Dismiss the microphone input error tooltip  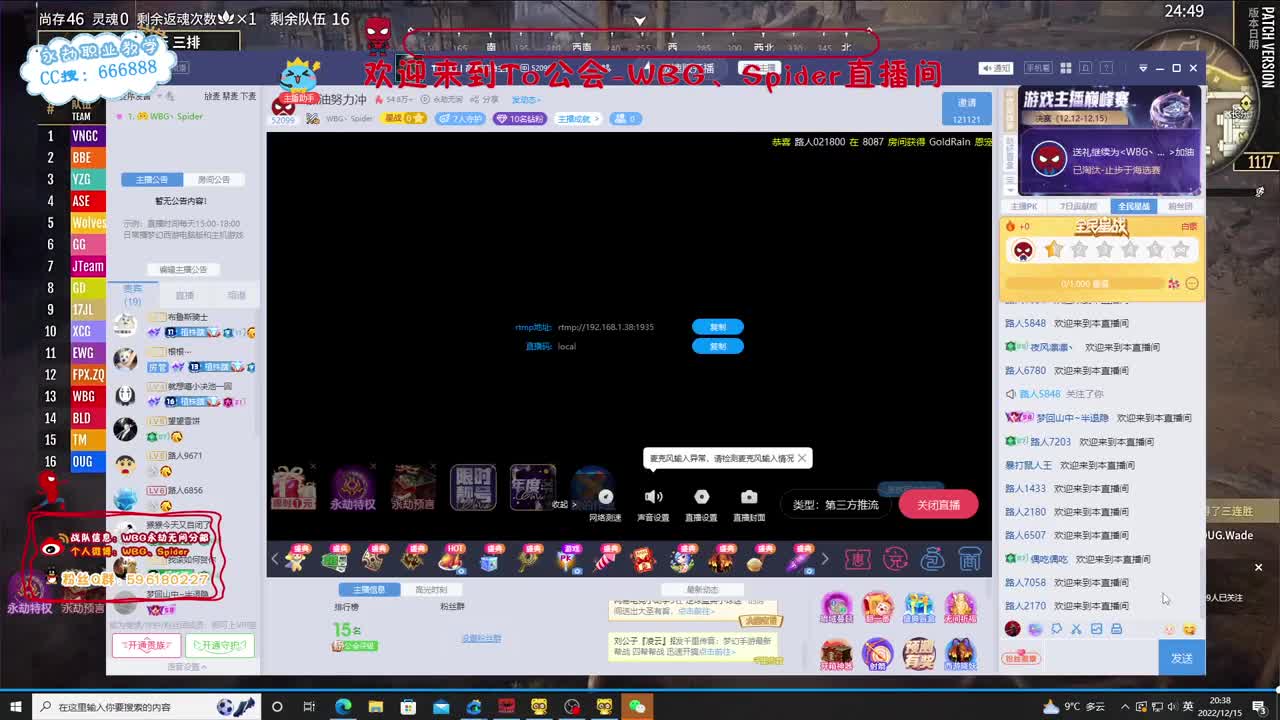[801, 458]
